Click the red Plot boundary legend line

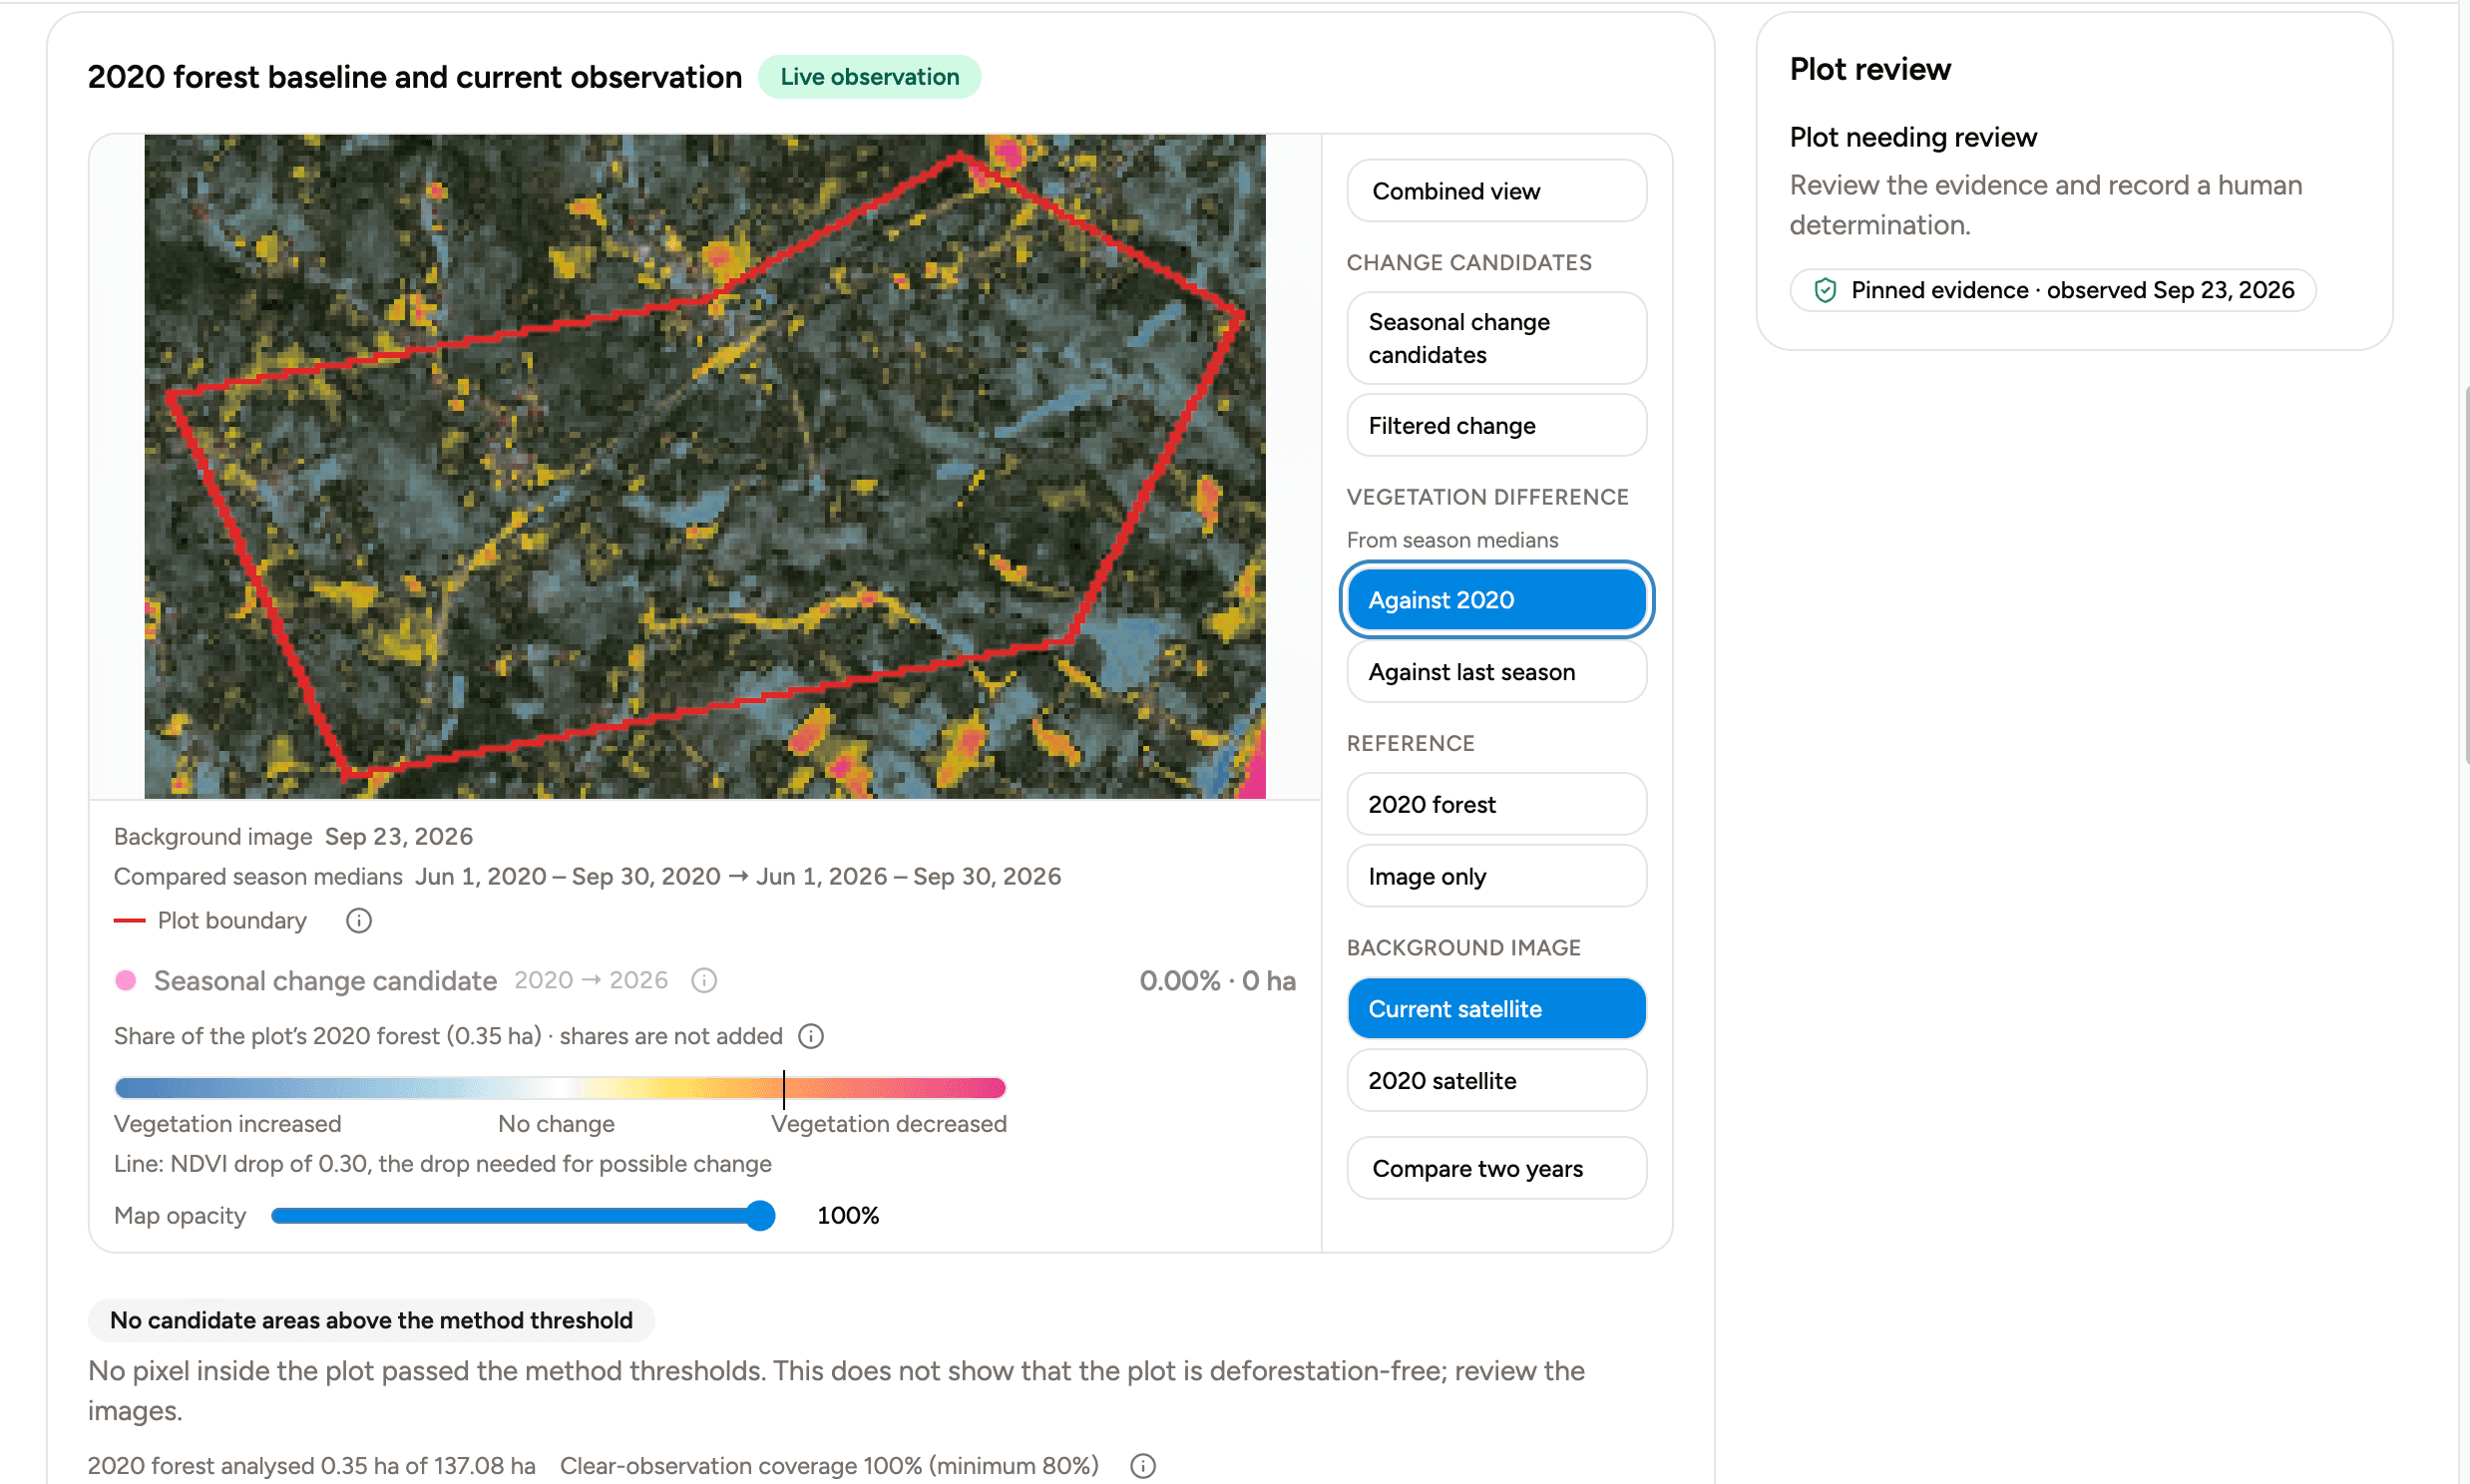point(130,920)
